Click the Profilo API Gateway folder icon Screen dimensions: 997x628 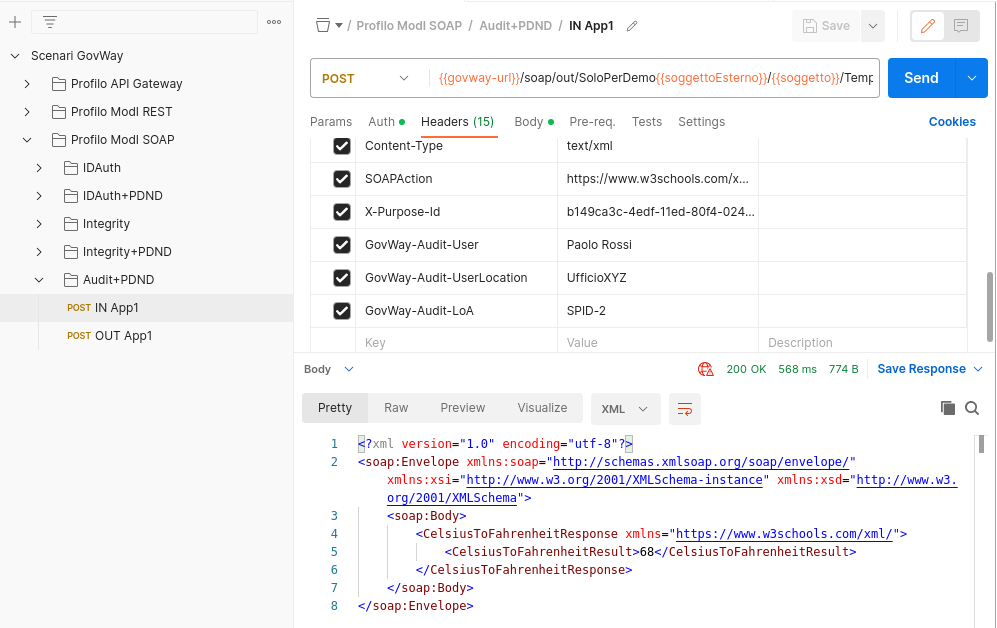(58, 84)
